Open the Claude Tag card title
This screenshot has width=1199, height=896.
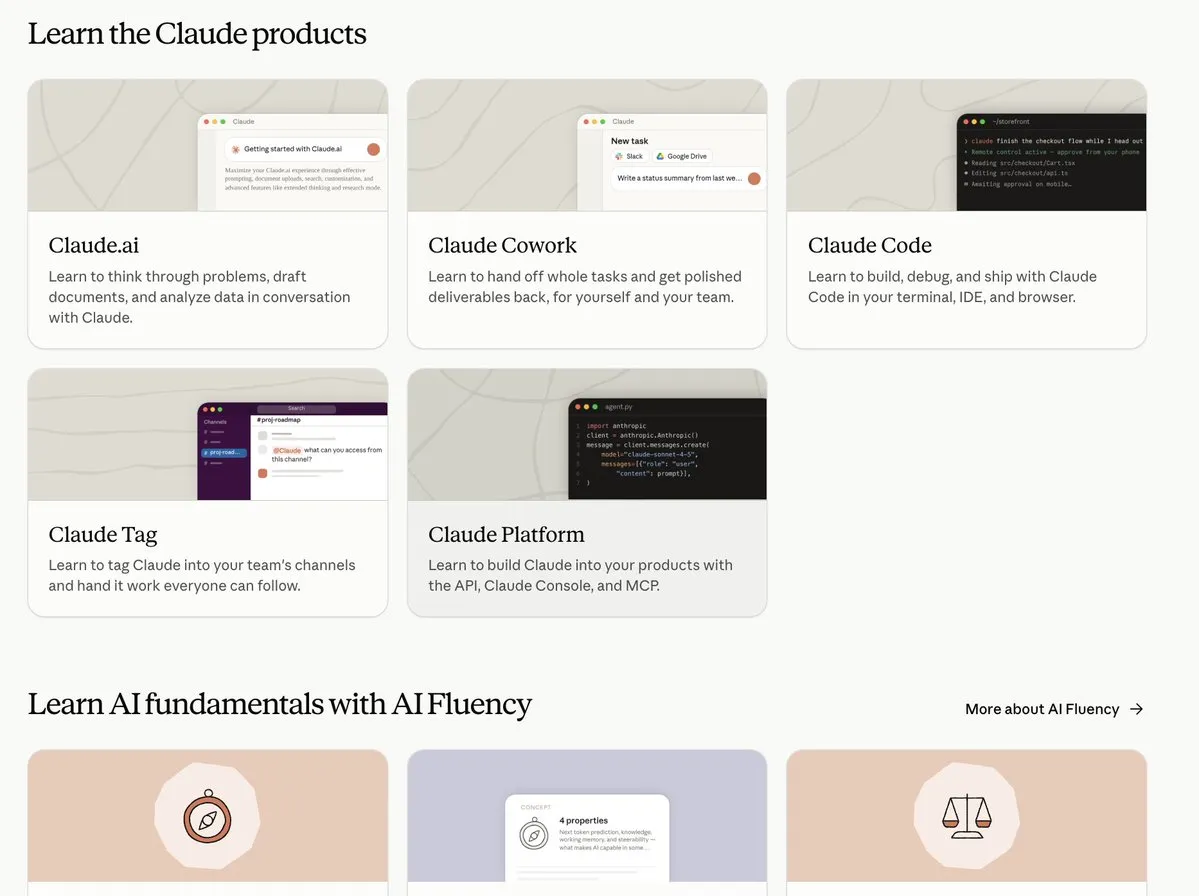tap(102, 534)
